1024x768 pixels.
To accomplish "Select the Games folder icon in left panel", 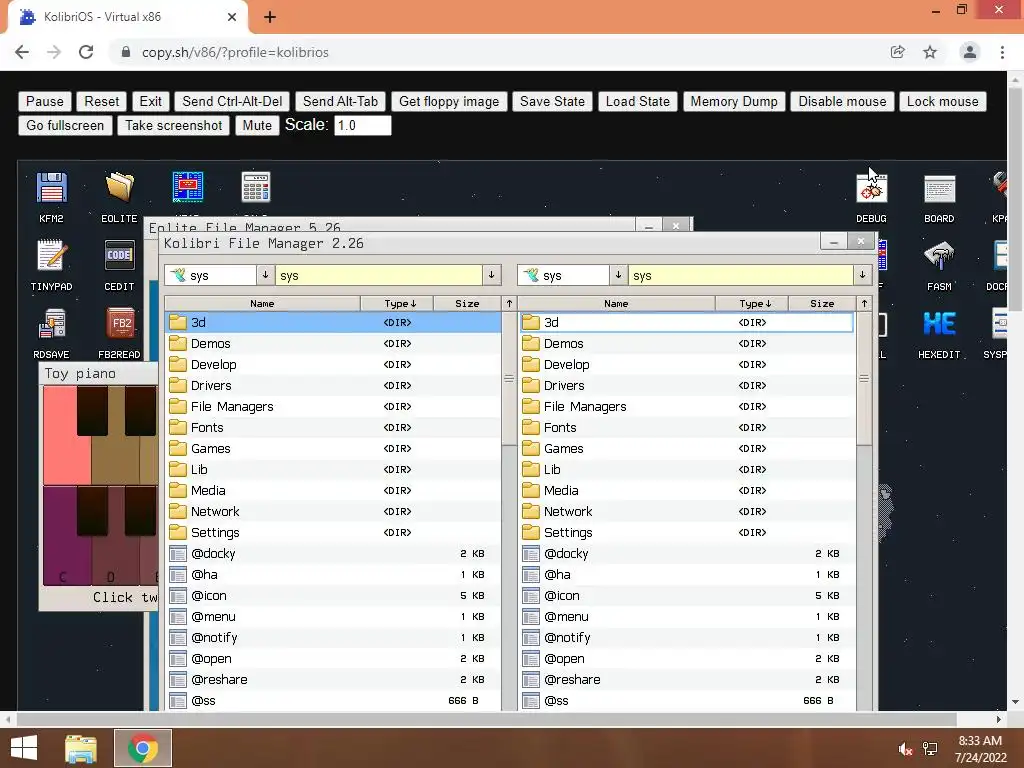I will (178, 448).
